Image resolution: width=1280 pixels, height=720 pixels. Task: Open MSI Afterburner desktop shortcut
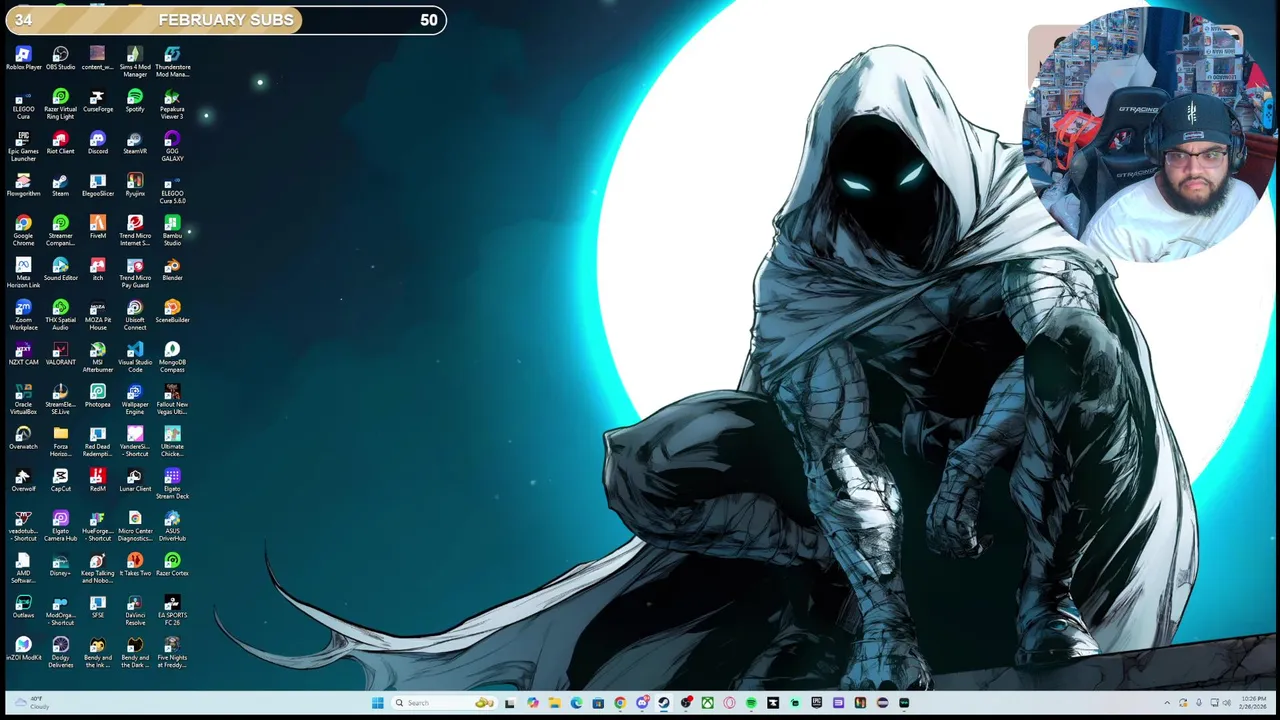click(98, 357)
